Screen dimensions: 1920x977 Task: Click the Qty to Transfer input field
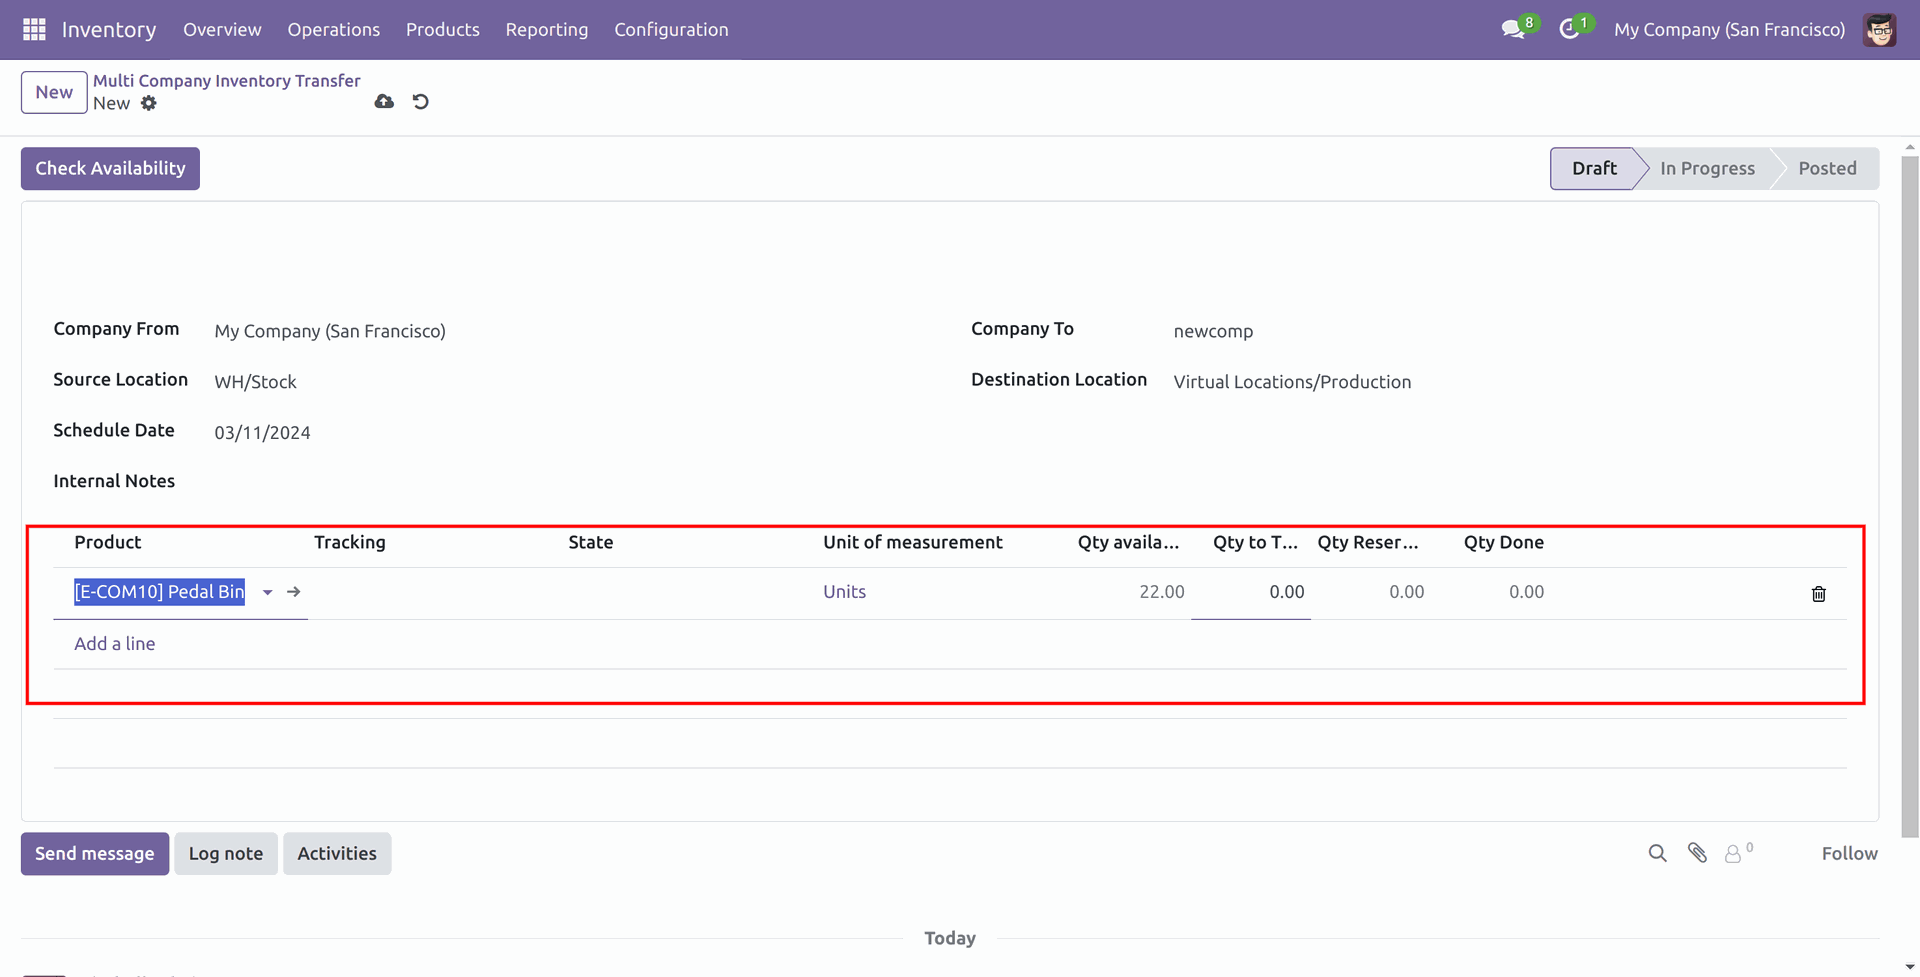1250,592
